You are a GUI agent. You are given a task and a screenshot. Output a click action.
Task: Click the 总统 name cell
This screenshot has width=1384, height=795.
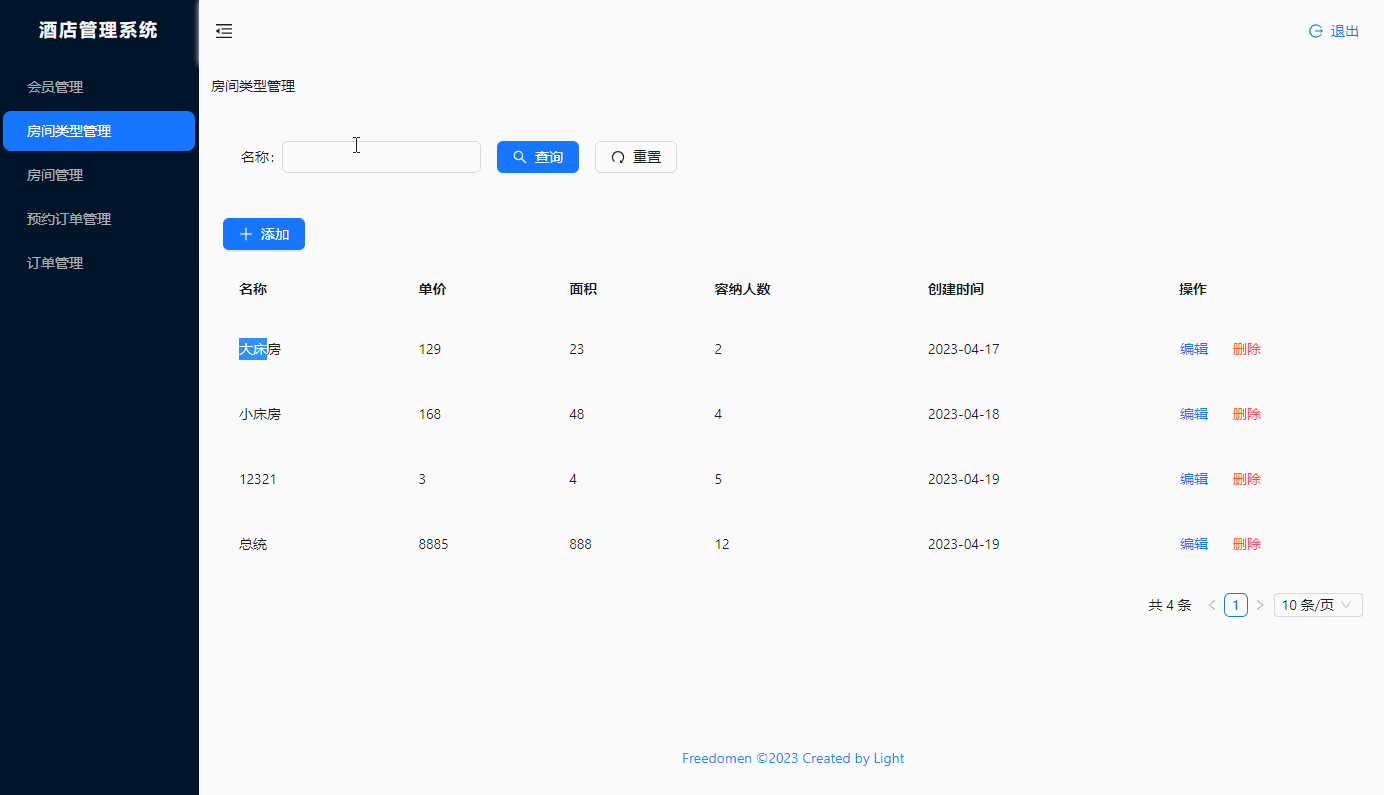point(253,544)
